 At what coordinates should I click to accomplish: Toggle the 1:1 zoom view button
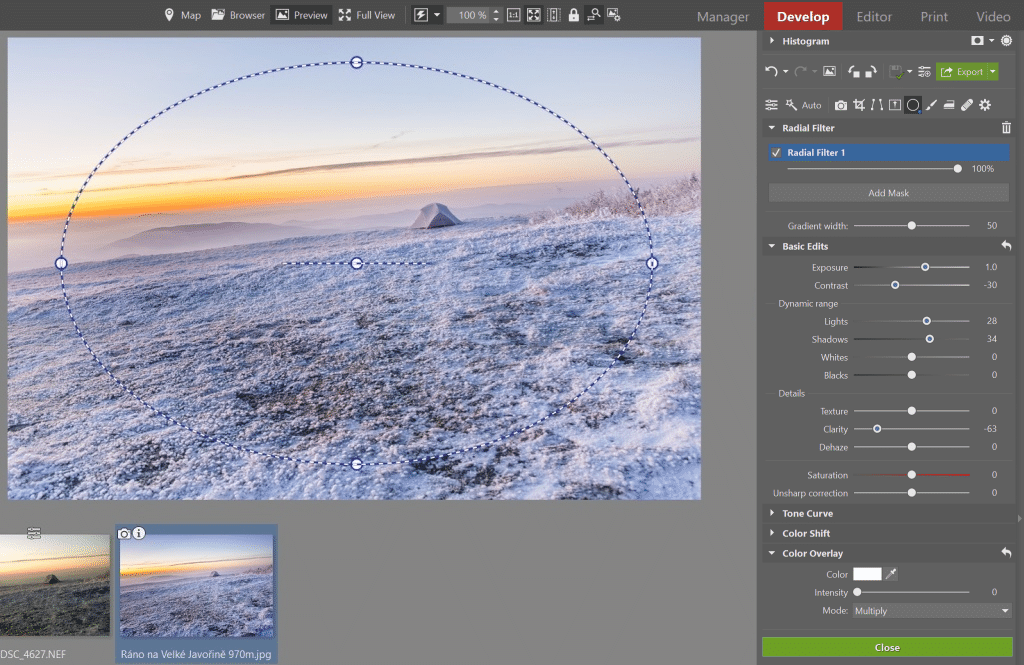tap(513, 15)
